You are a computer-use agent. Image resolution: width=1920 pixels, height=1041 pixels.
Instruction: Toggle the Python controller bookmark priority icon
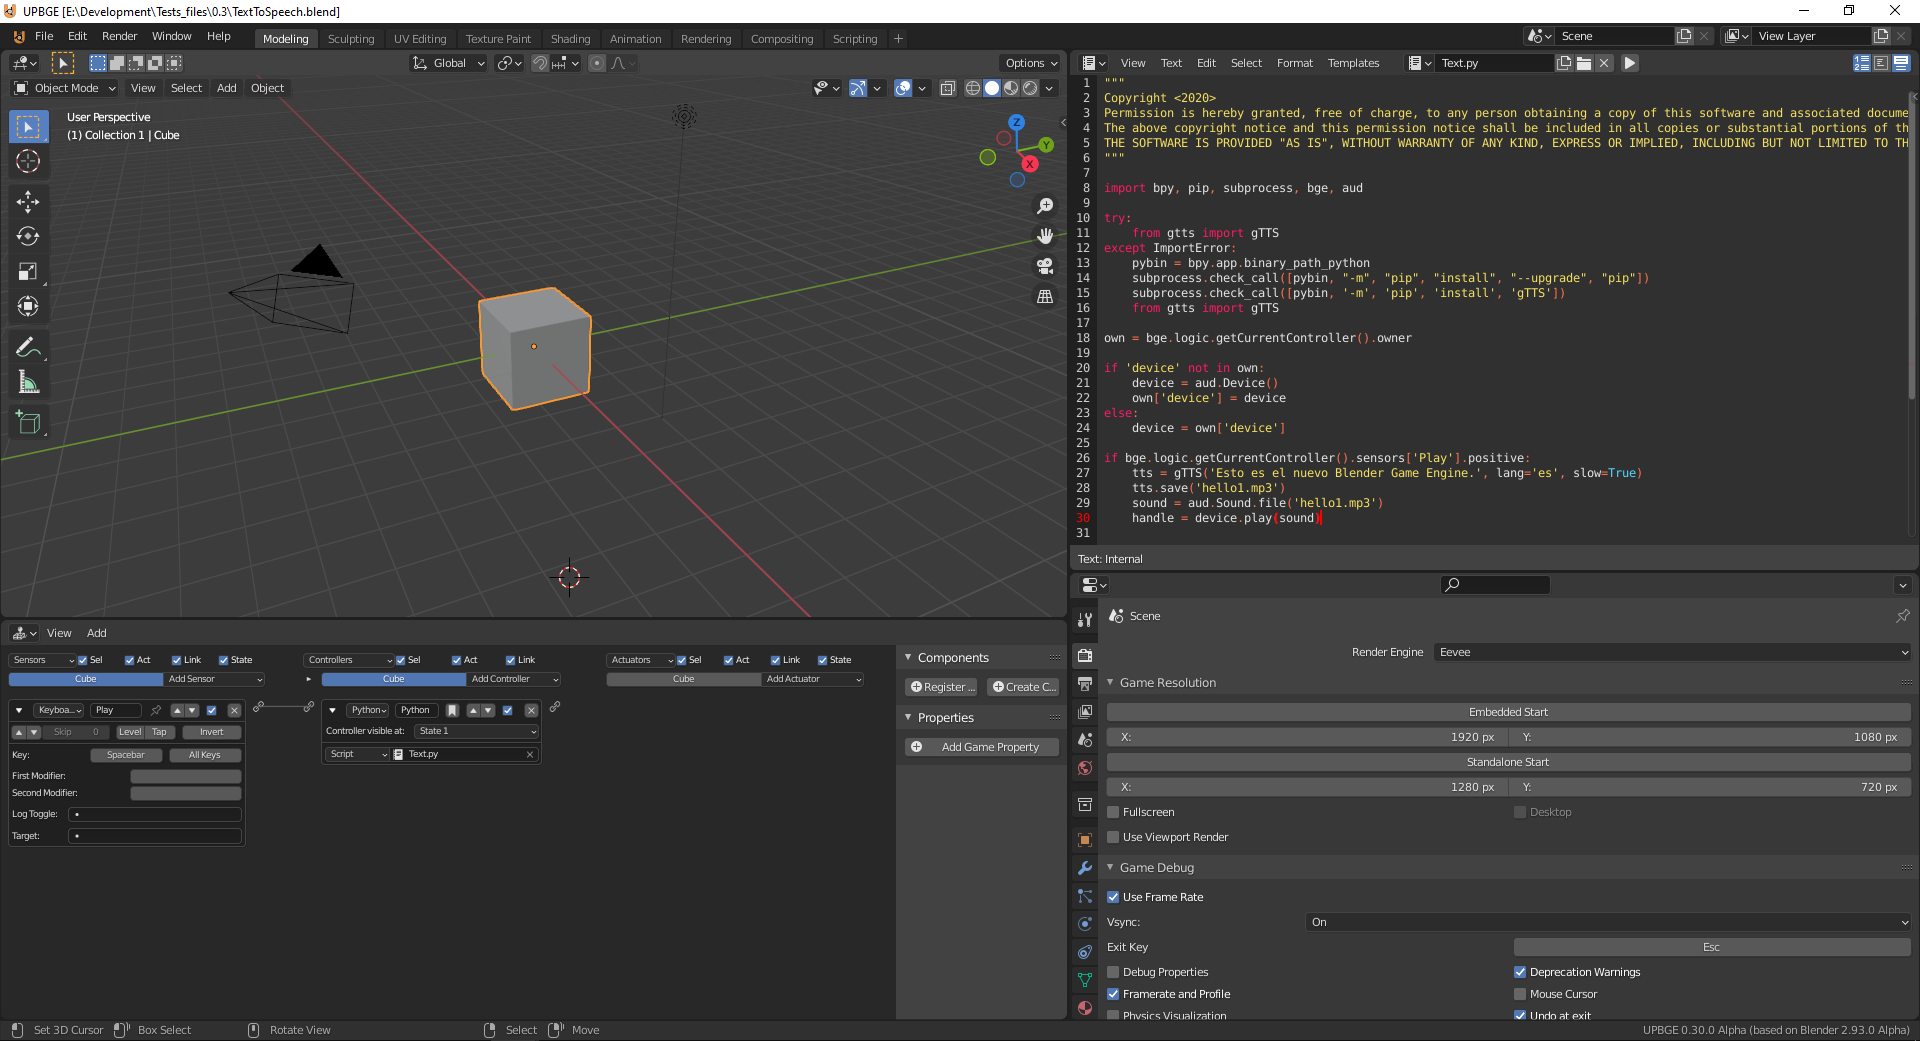tap(452, 711)
